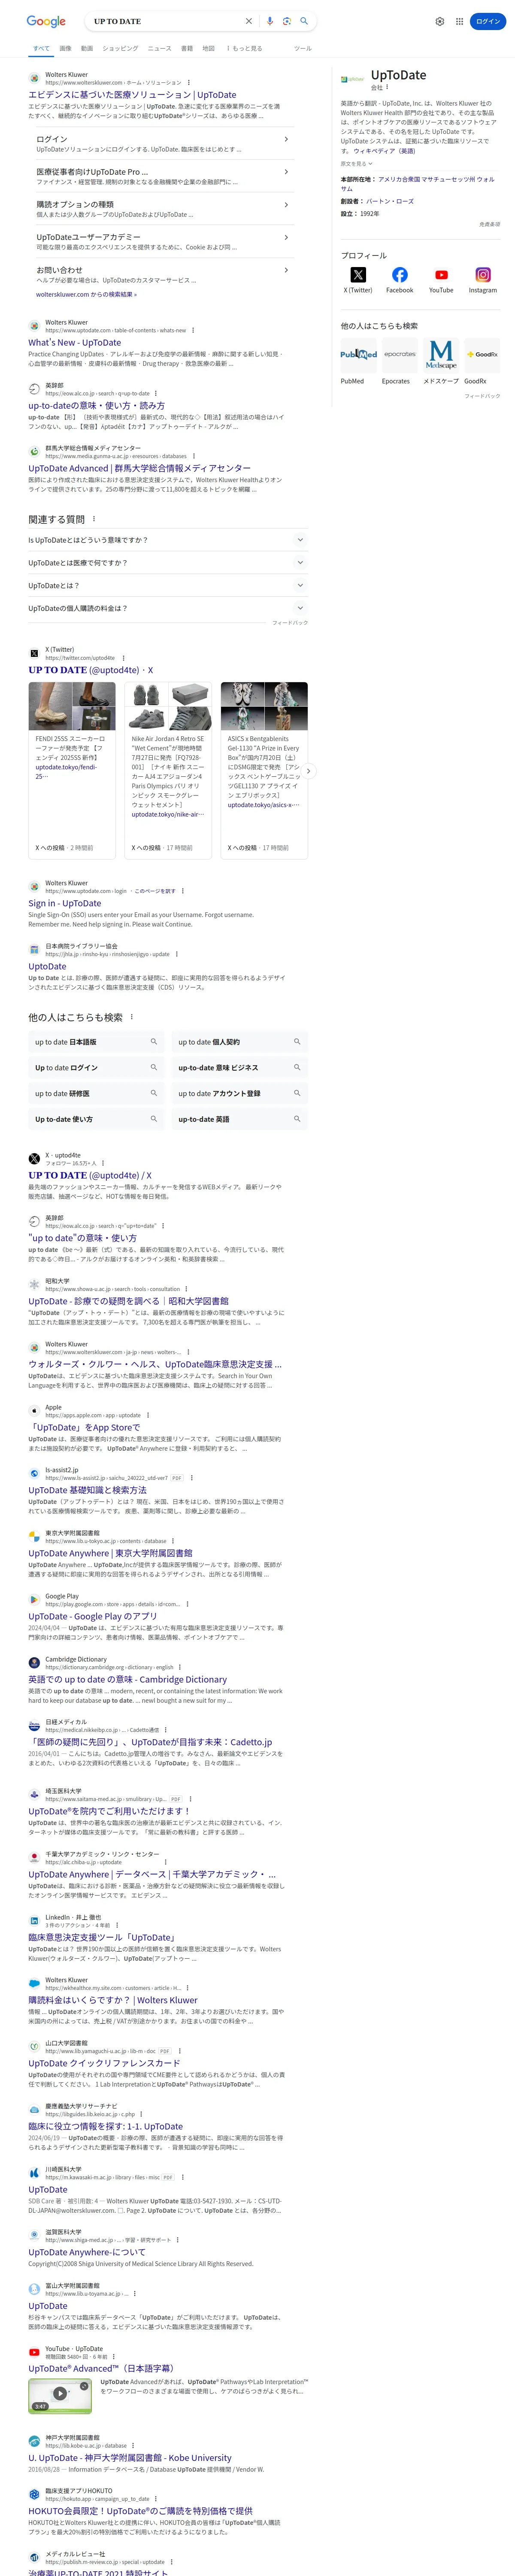Open Facebook profile icon in knowledge panel
The width and height of the screenshot is (515, 2576).
(400, 275)
